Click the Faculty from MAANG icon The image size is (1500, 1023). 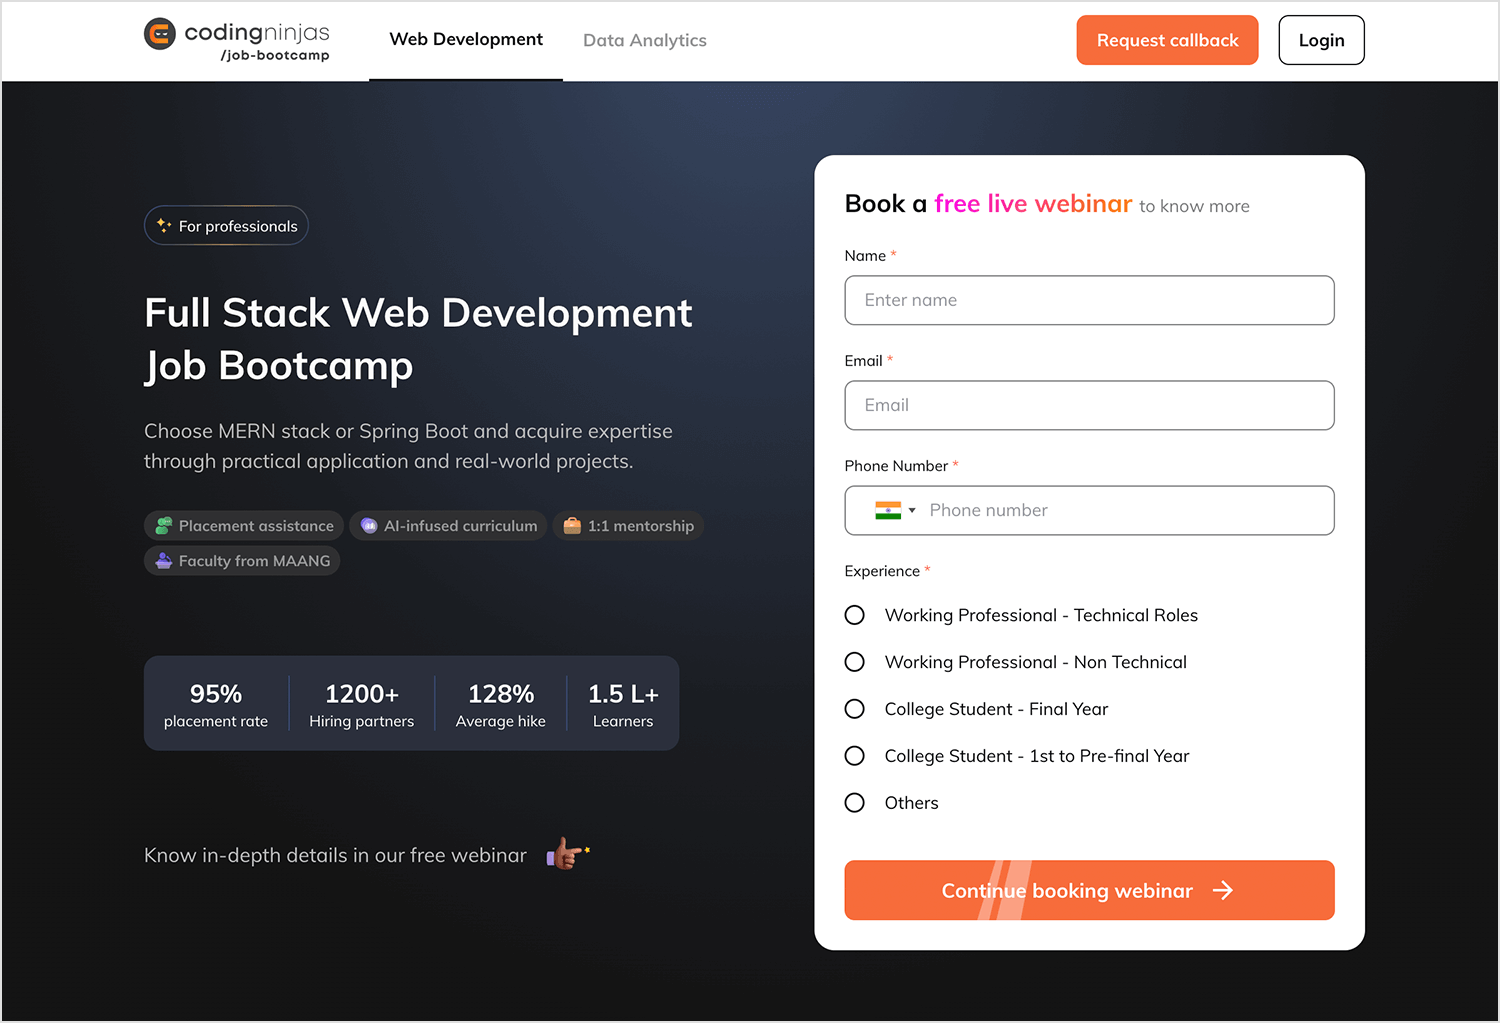coord(164,561)
